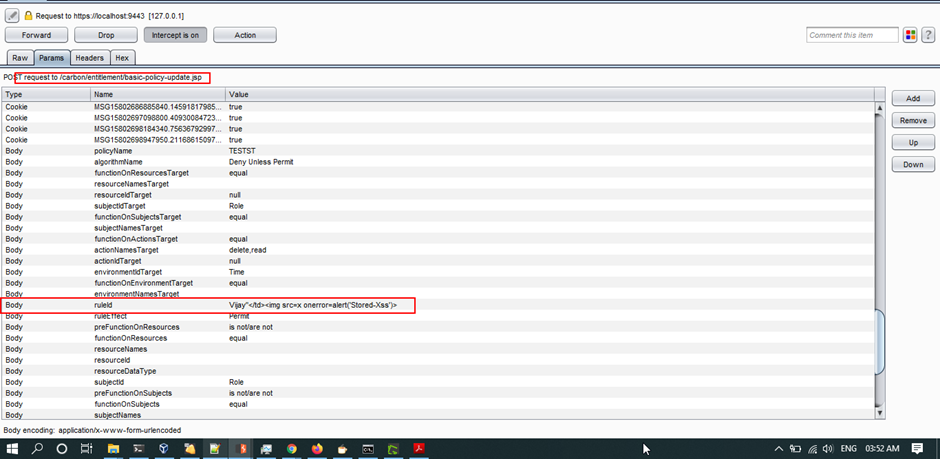The image size is (940, 459).
Task: Click the padlock HTTPS icon
Action: coord(28,16)
